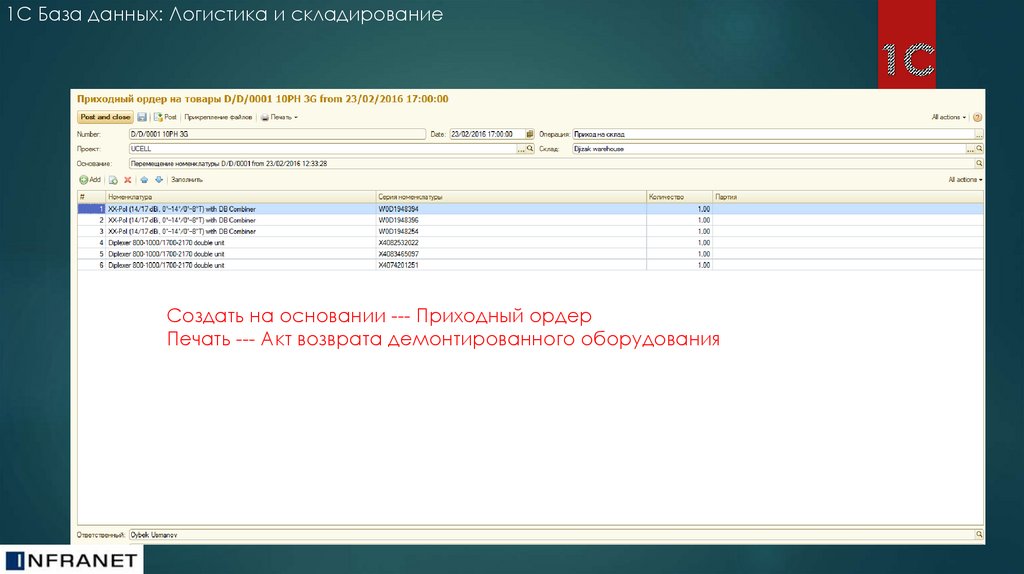Click the Заполнить command in the table toolbar
This screenshot has width=1024, height=574.
(x=187, y=180)
